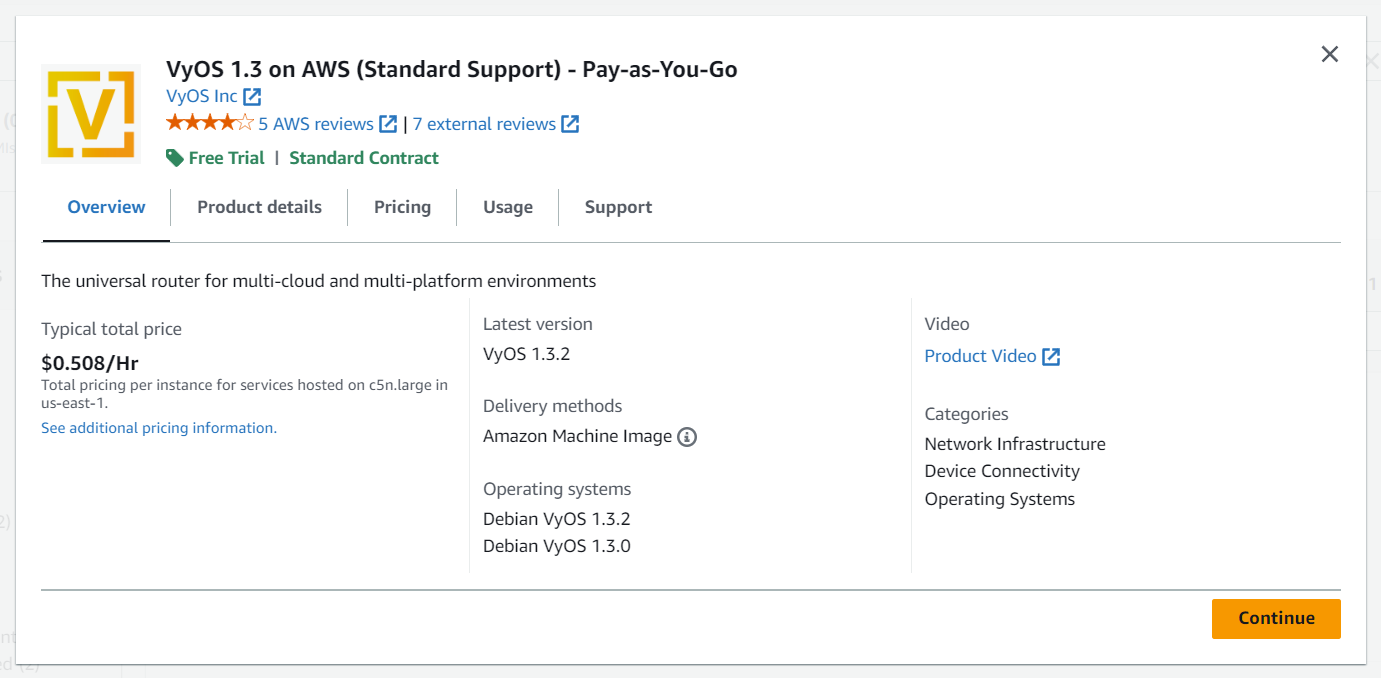Switch to the Pricing tab
Viewport: 1381px width, 678px height.
pyautogui.click(x=402, y=207)
